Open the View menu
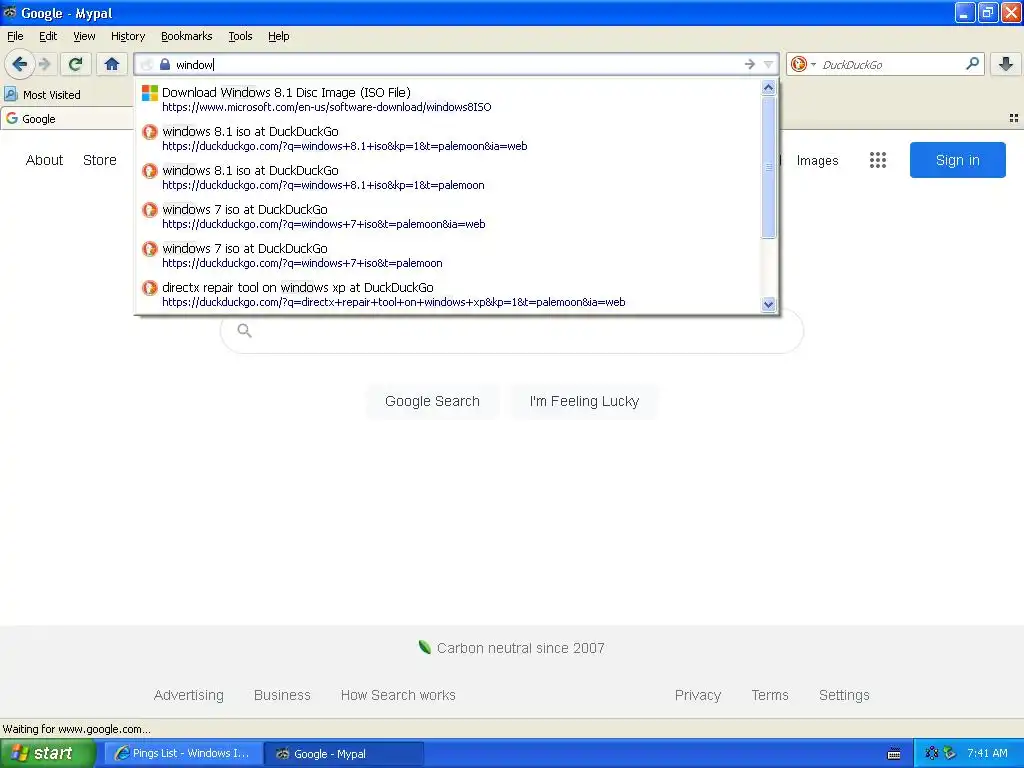This screenshot has width=1024, height=768. [x=84, y=36]
